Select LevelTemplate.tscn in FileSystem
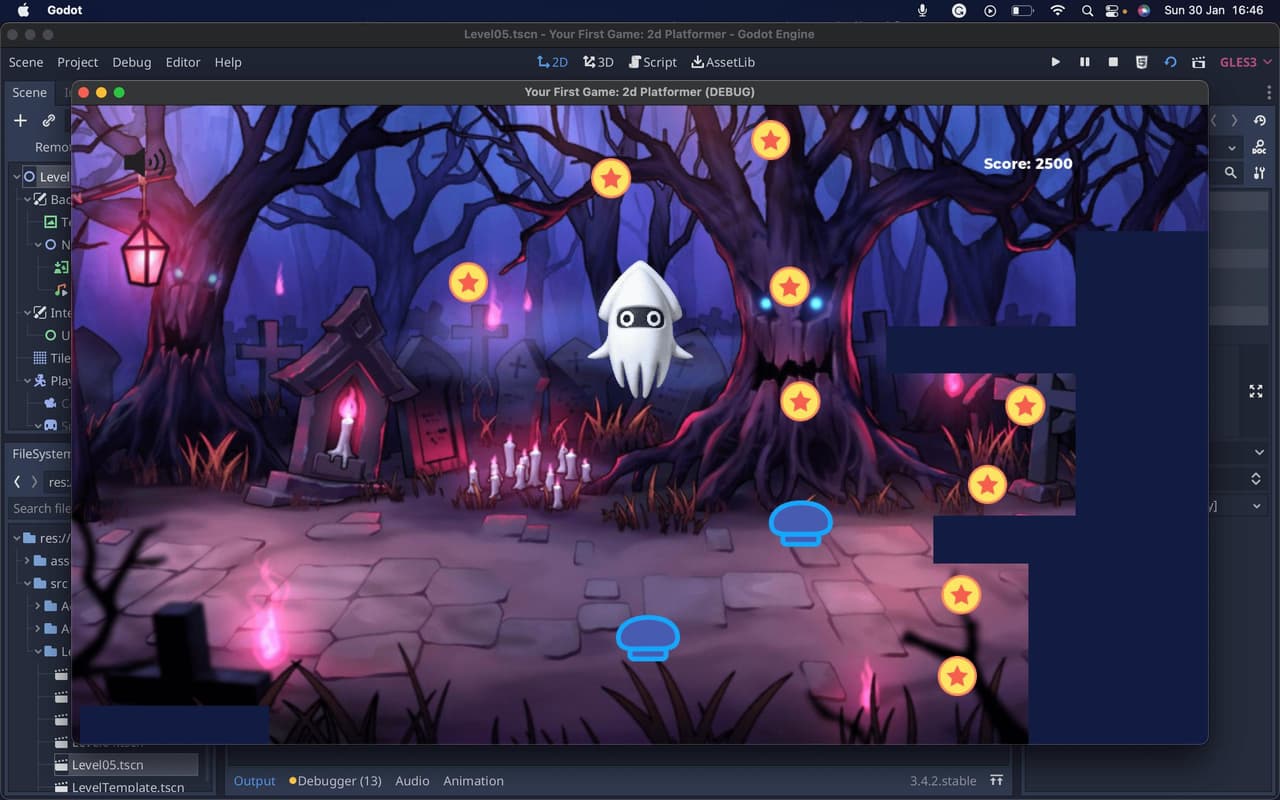The image size is (1280, 800). click(120, 788)
